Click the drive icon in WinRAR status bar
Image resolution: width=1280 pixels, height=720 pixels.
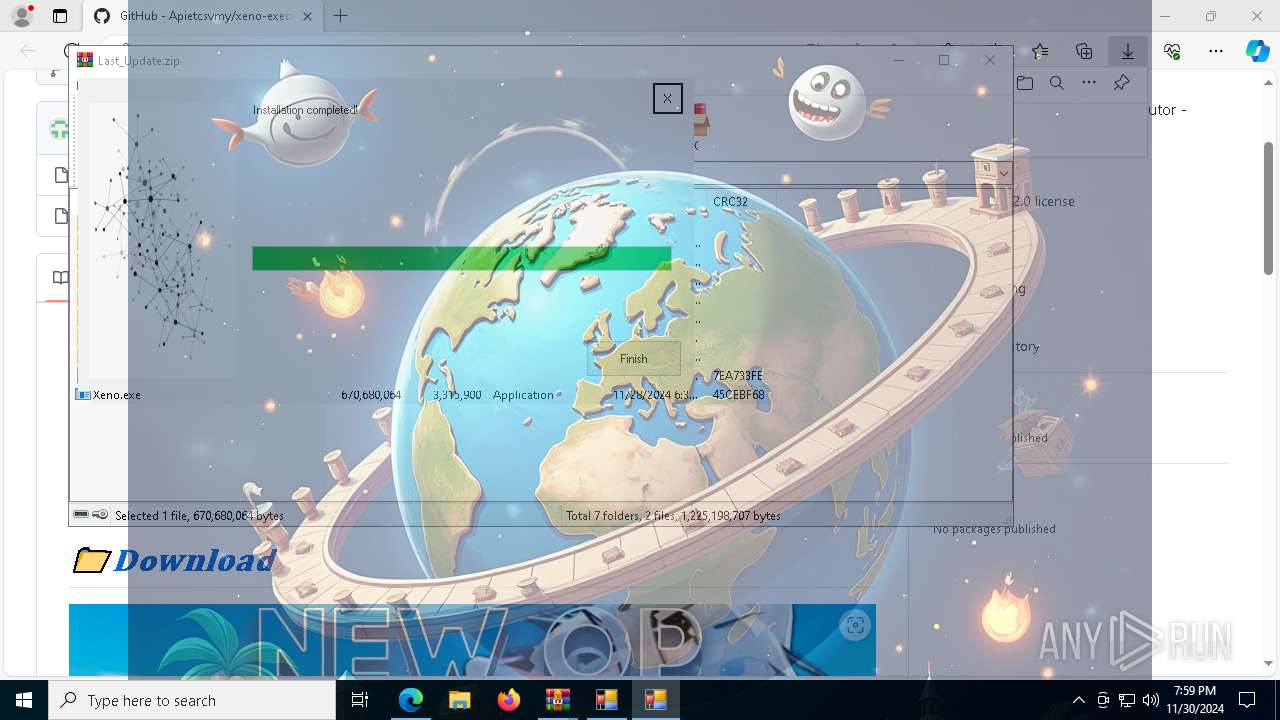pos(81,515)
